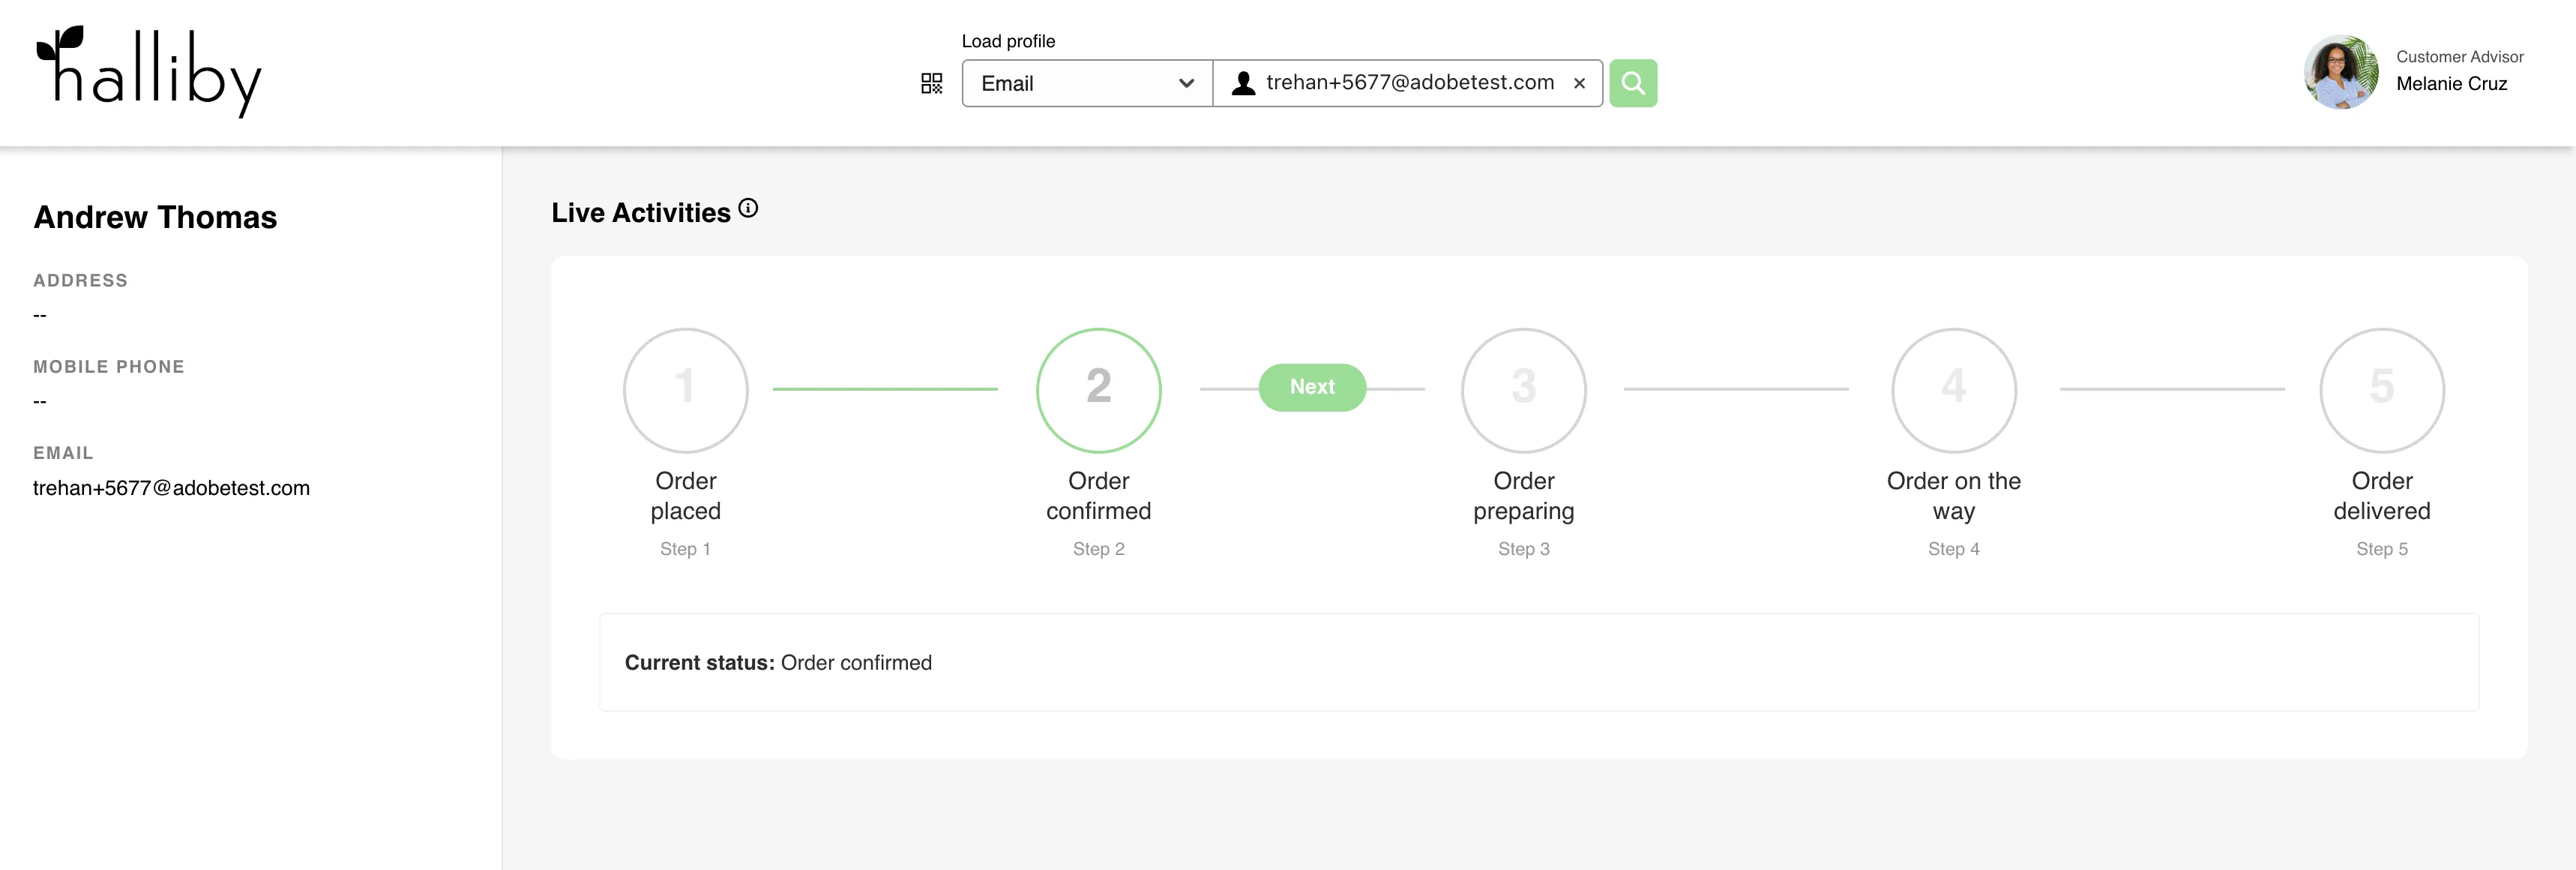This screenshot has height=870, width=2576.
Task: Click the QR code scan icon
Action: coord(931,83)
